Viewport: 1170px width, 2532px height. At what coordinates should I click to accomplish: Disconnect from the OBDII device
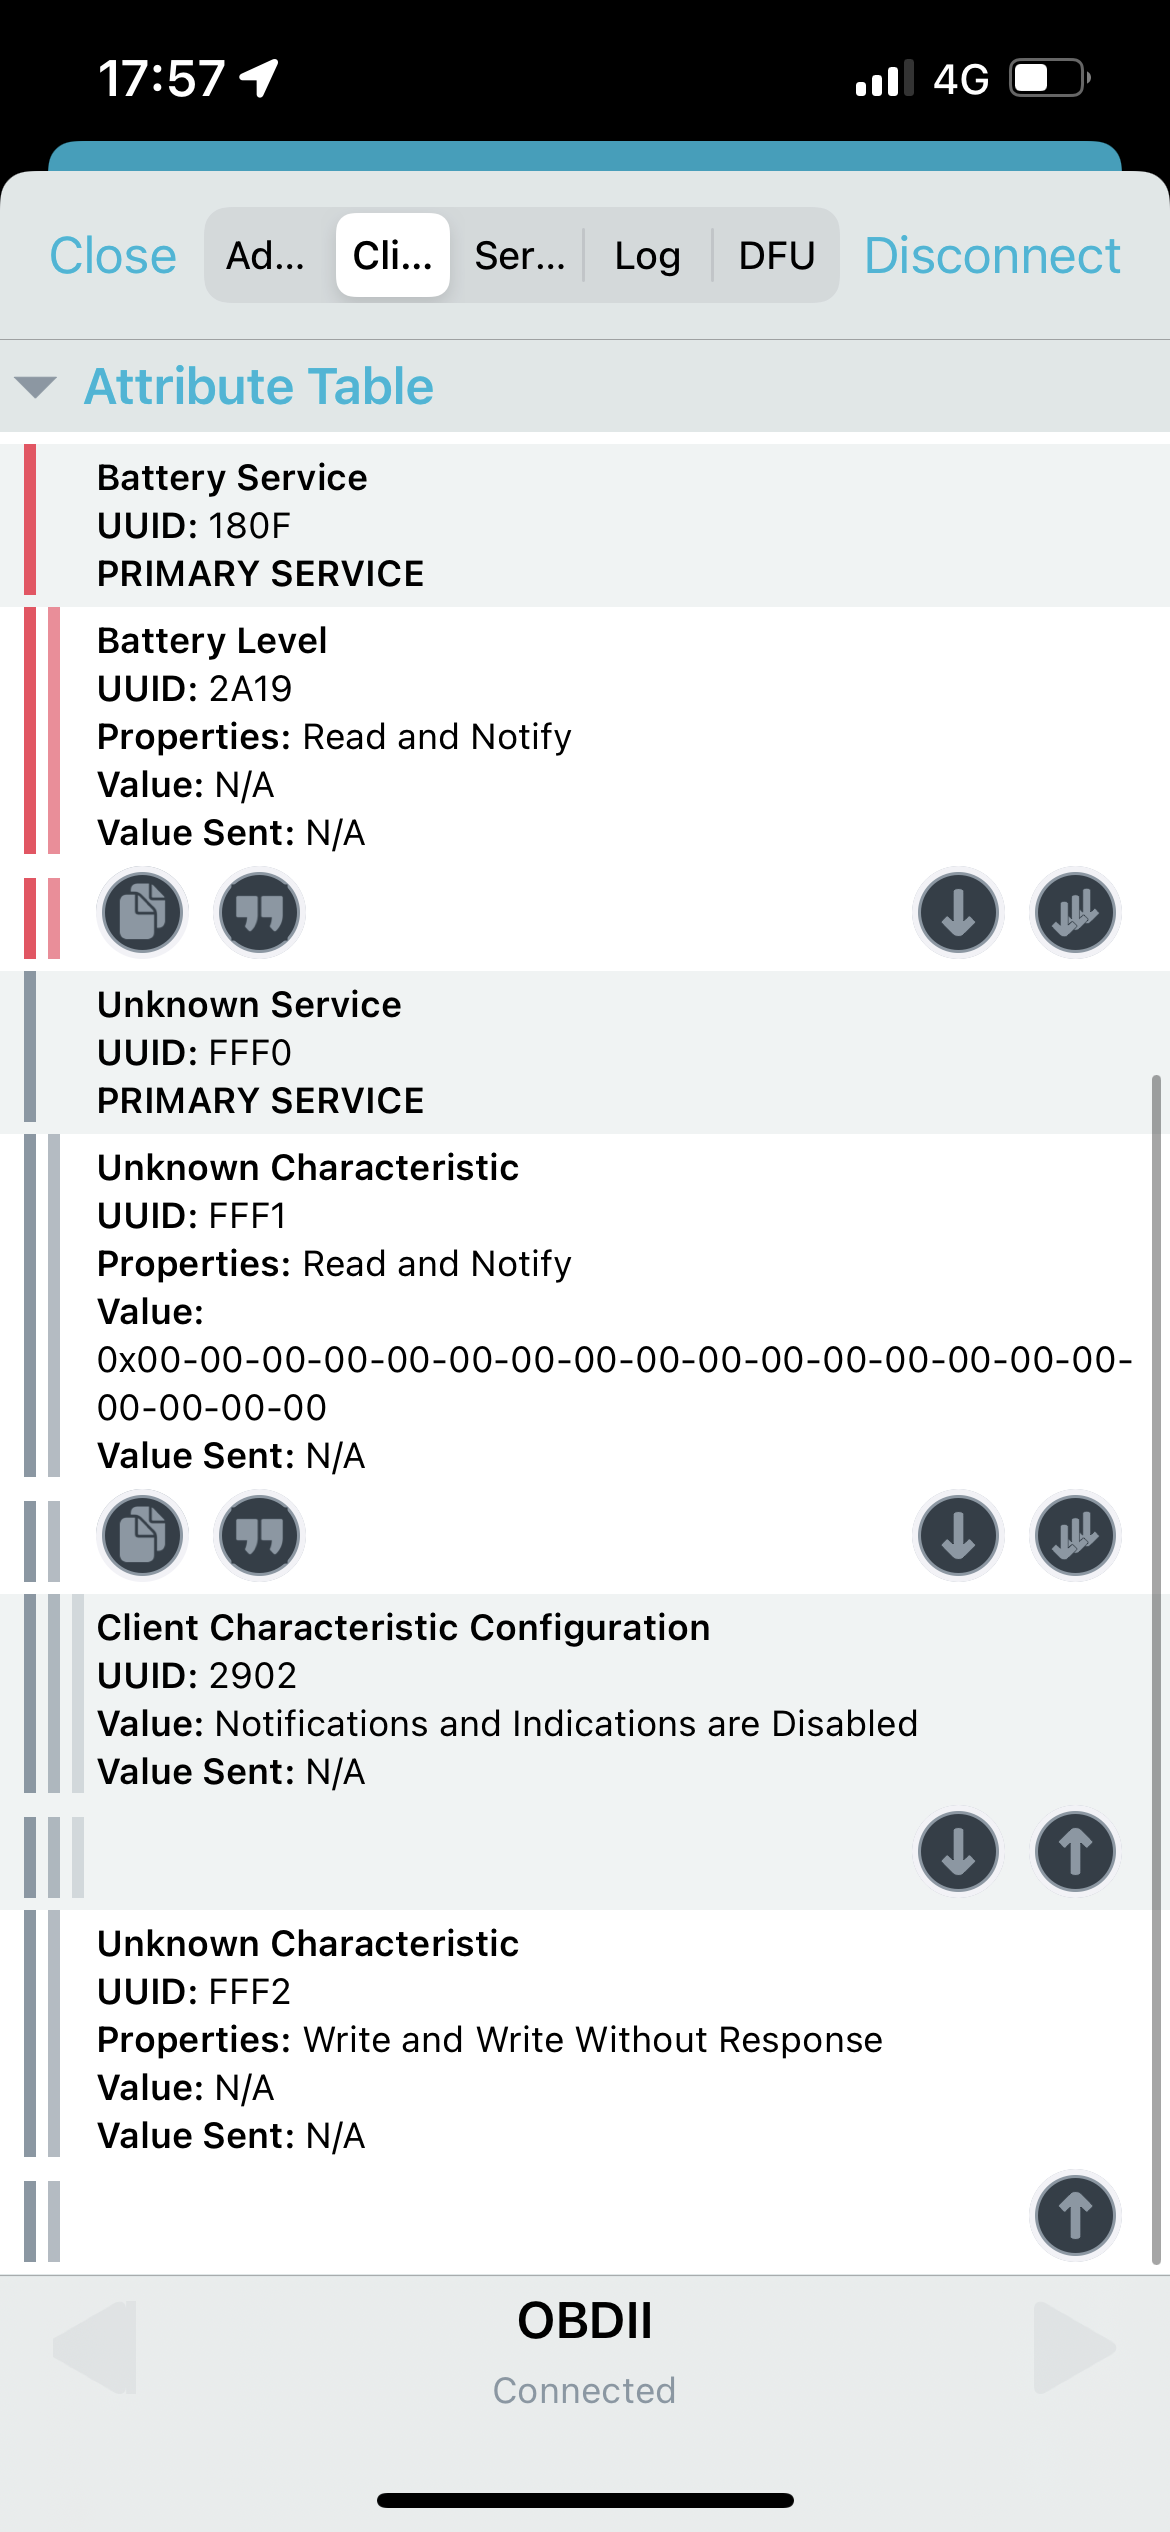point(992,255)
